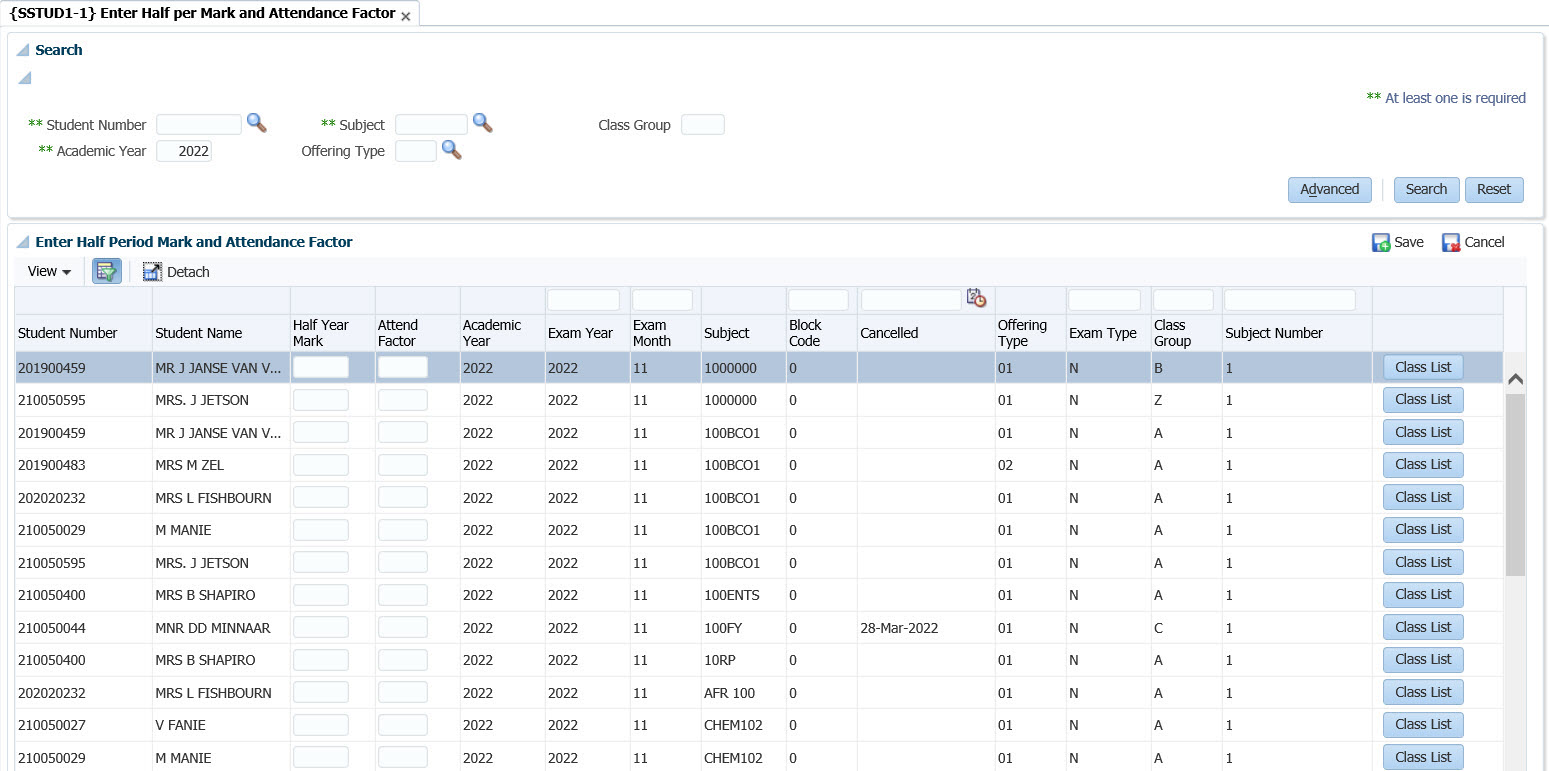Open Class List for MRS M ZEL
Screen dimensions: 1549x771
[x=1422, y=465]
